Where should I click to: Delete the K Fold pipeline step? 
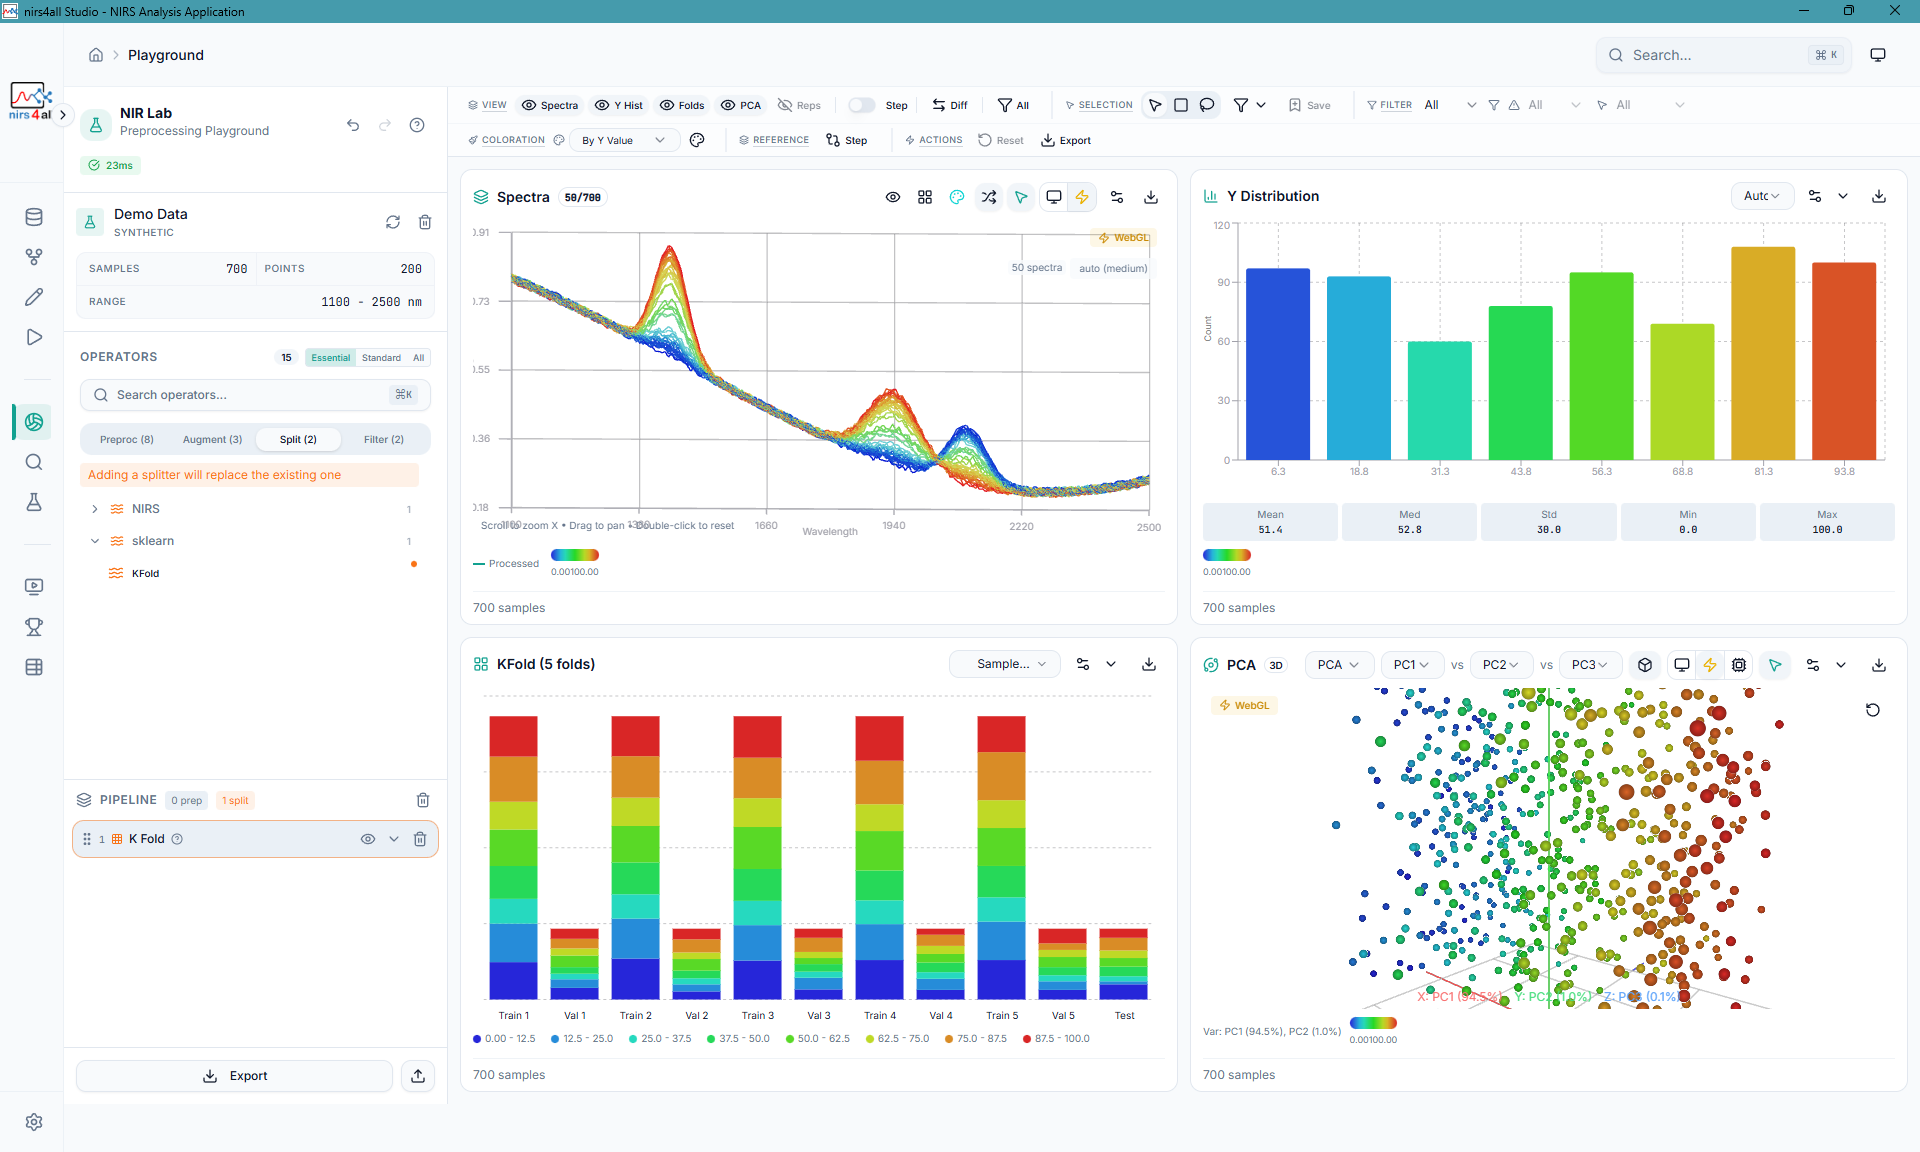coord(420,839)
